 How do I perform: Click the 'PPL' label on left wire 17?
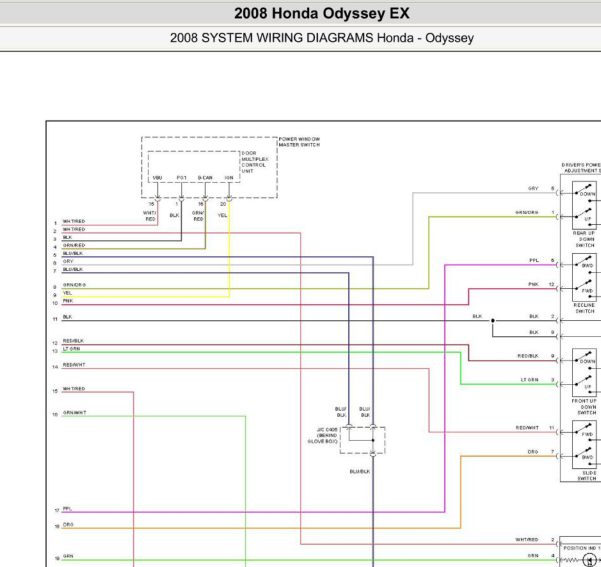coord(67,509)
